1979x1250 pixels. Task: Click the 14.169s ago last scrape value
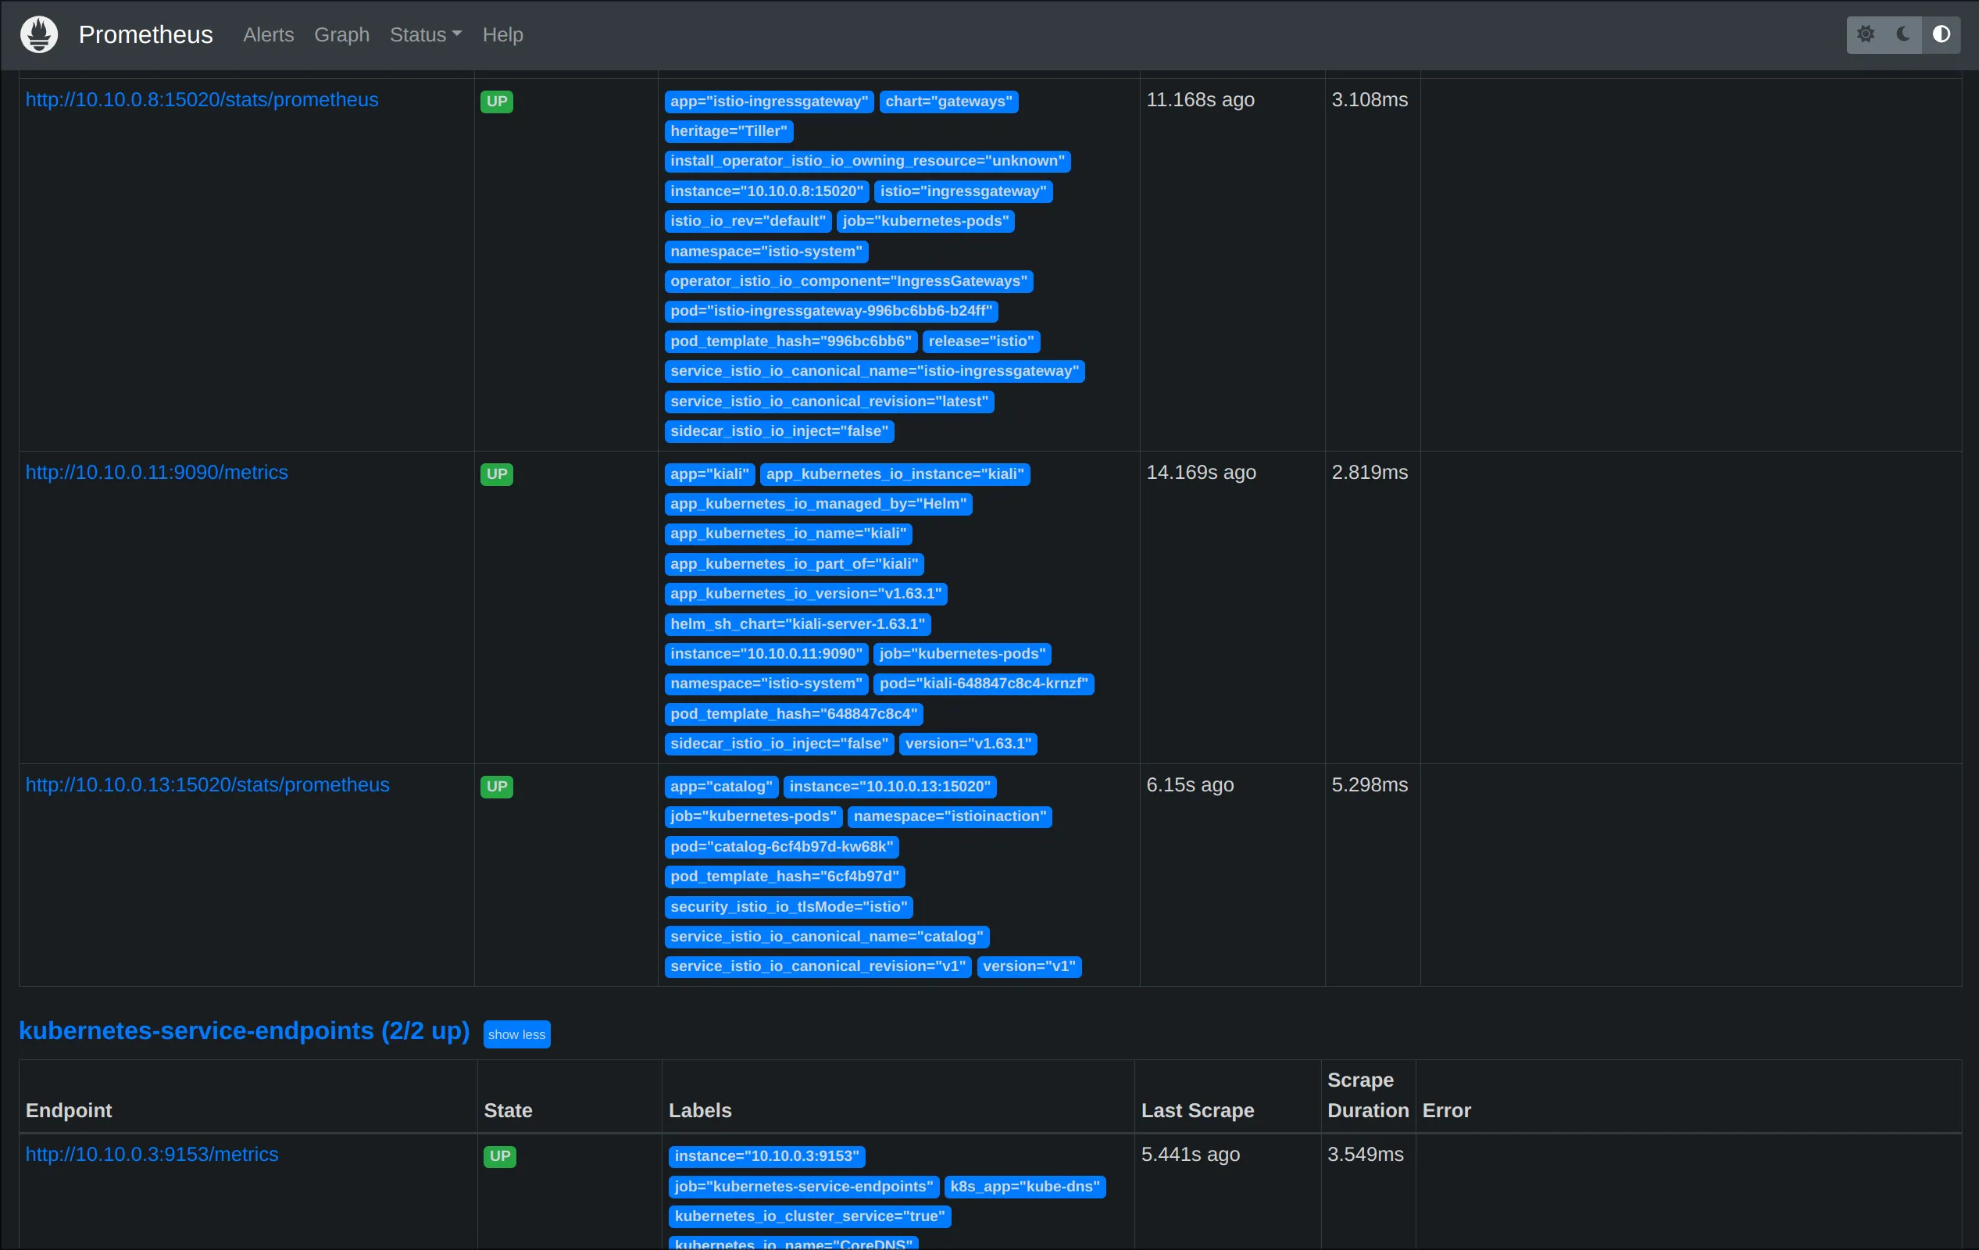pyautogui.click(x=1201, y=473)
